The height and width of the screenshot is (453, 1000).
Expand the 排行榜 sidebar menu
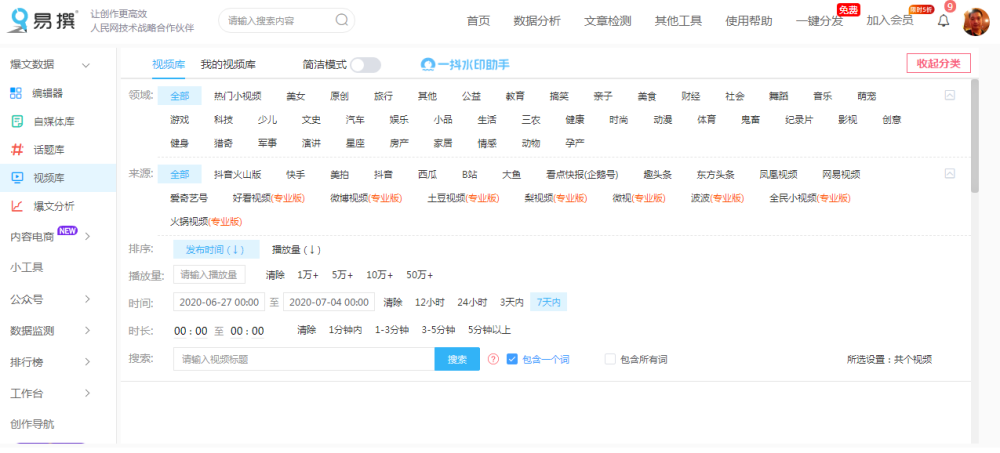point(87,362)
